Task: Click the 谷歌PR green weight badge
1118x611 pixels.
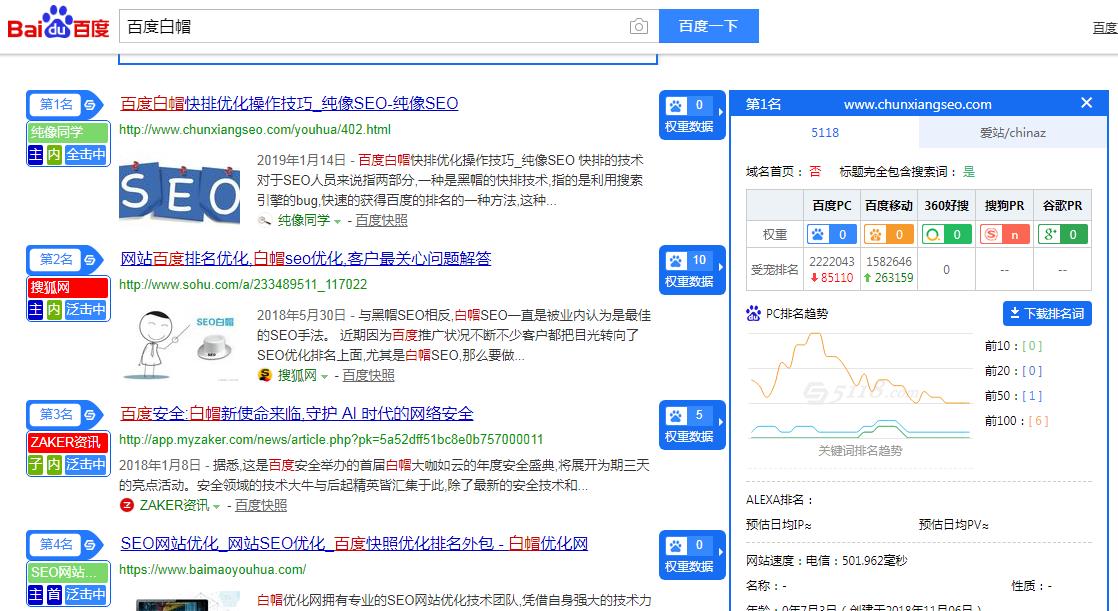Action: coord(1062,234)
